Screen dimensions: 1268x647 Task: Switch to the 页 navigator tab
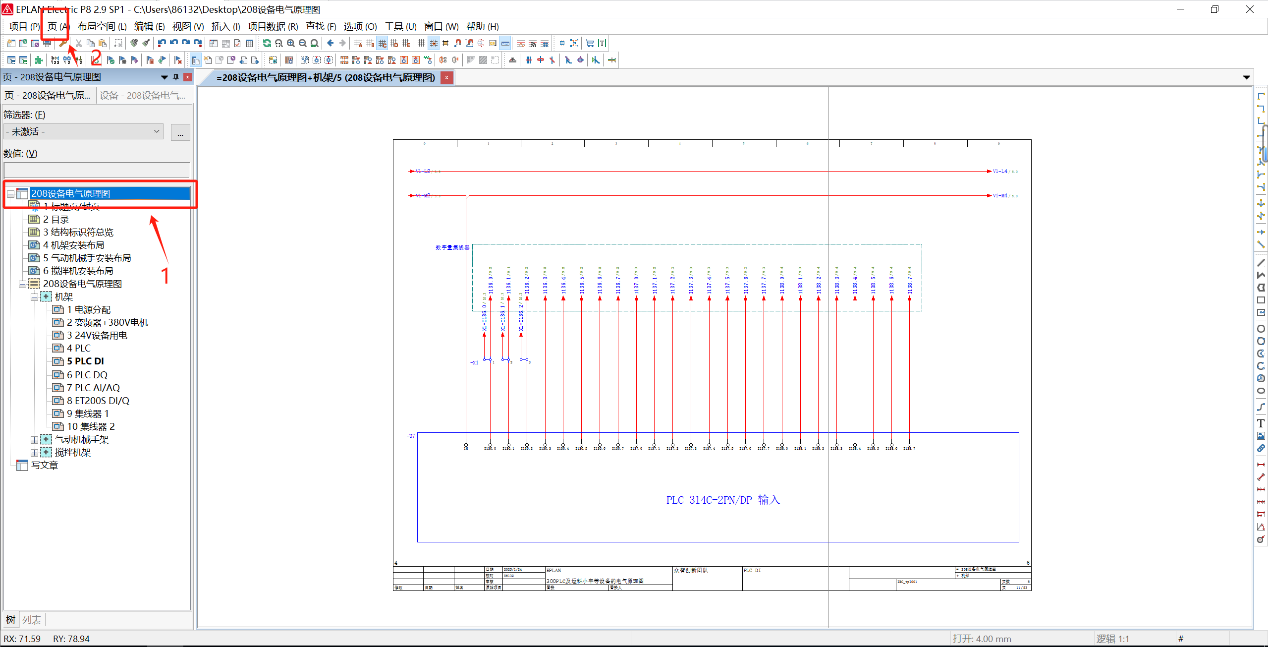[x=47, y=96]
